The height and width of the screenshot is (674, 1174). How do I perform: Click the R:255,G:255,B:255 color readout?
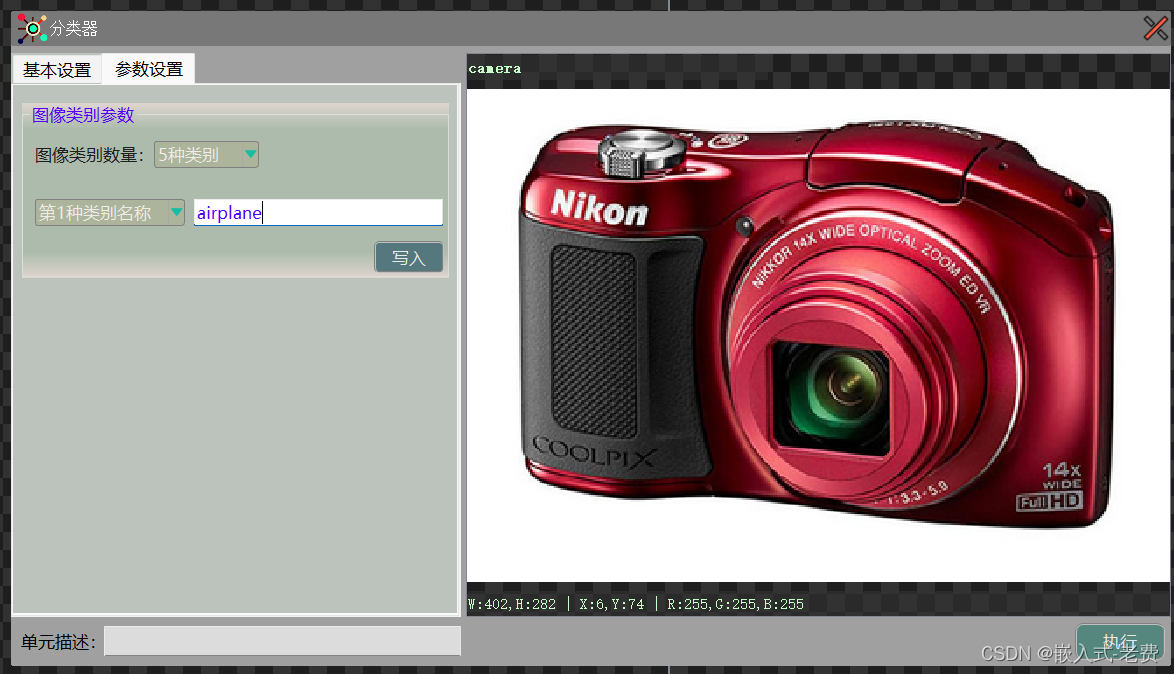click(735, 604)
